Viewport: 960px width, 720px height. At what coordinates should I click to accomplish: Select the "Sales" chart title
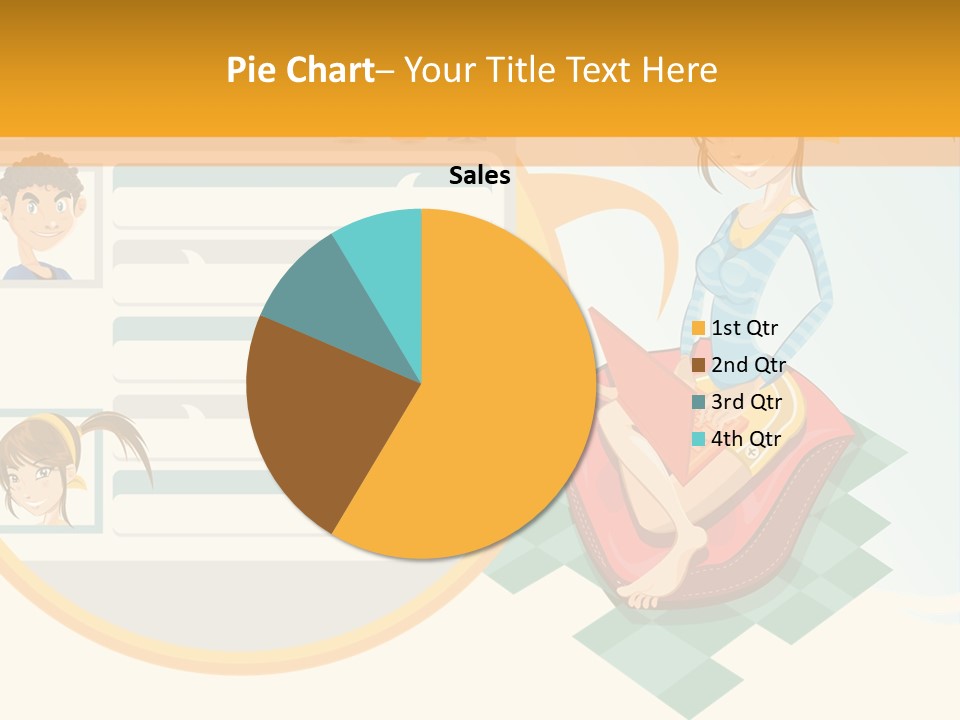pyautogui.click(x=479, y=176)
